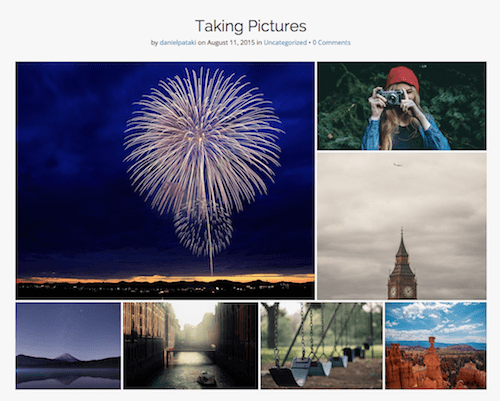The image size is (500, 401).
Task: Open the Big Ben cloudy sky photo
Action: tap(402, 226)
